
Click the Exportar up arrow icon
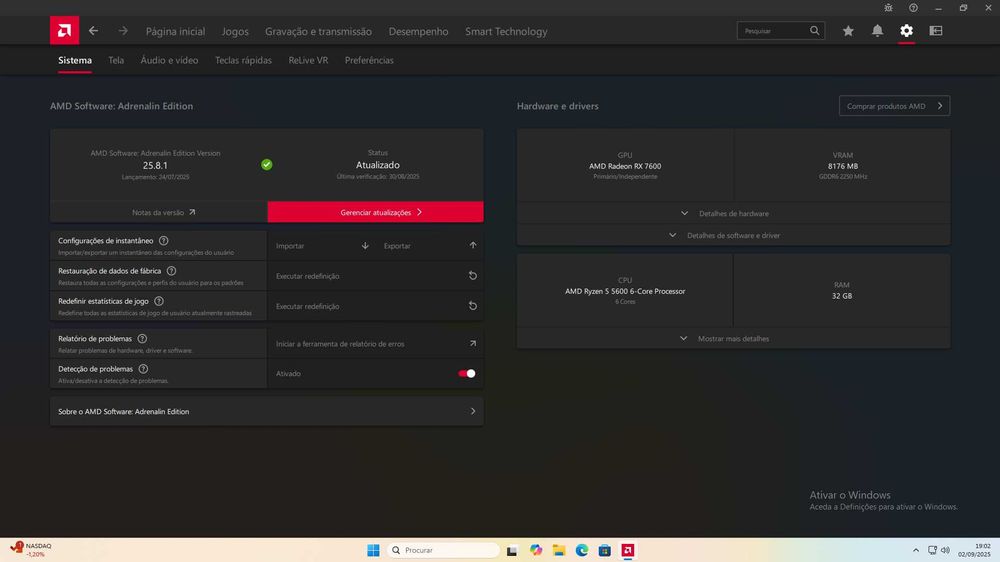pos(473,245)
